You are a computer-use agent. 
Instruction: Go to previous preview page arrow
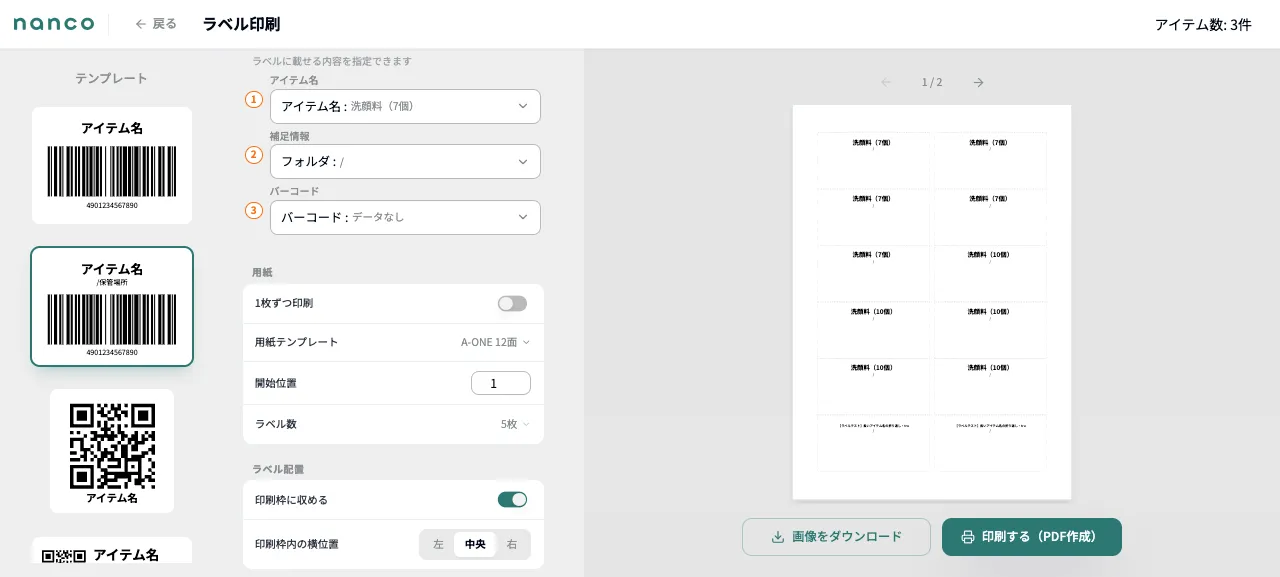click(886, 82)
